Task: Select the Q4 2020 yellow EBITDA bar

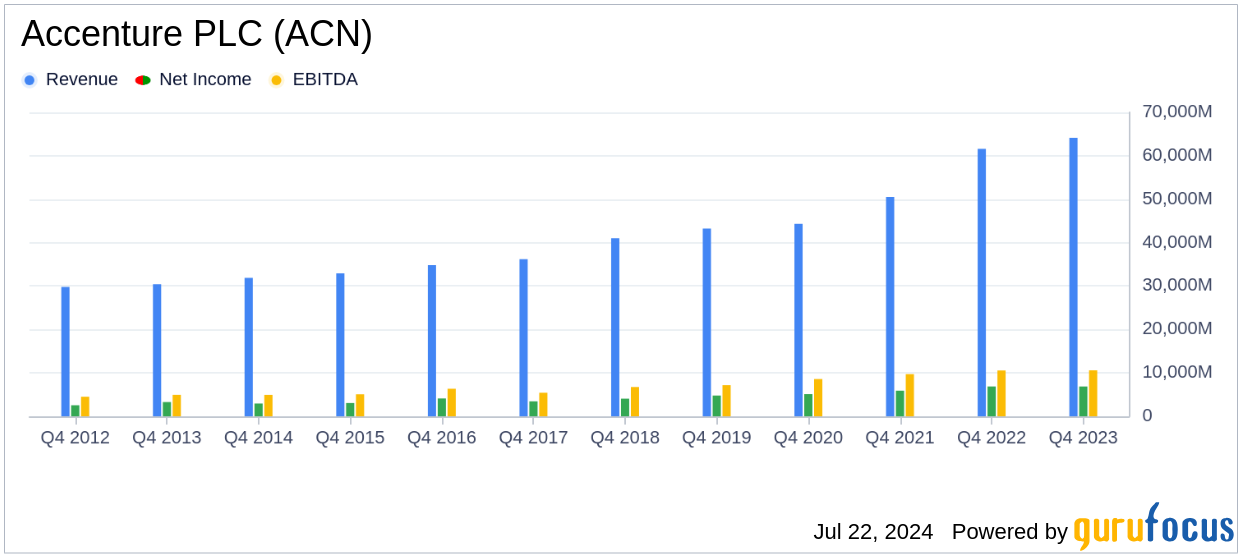Action: 818,398
